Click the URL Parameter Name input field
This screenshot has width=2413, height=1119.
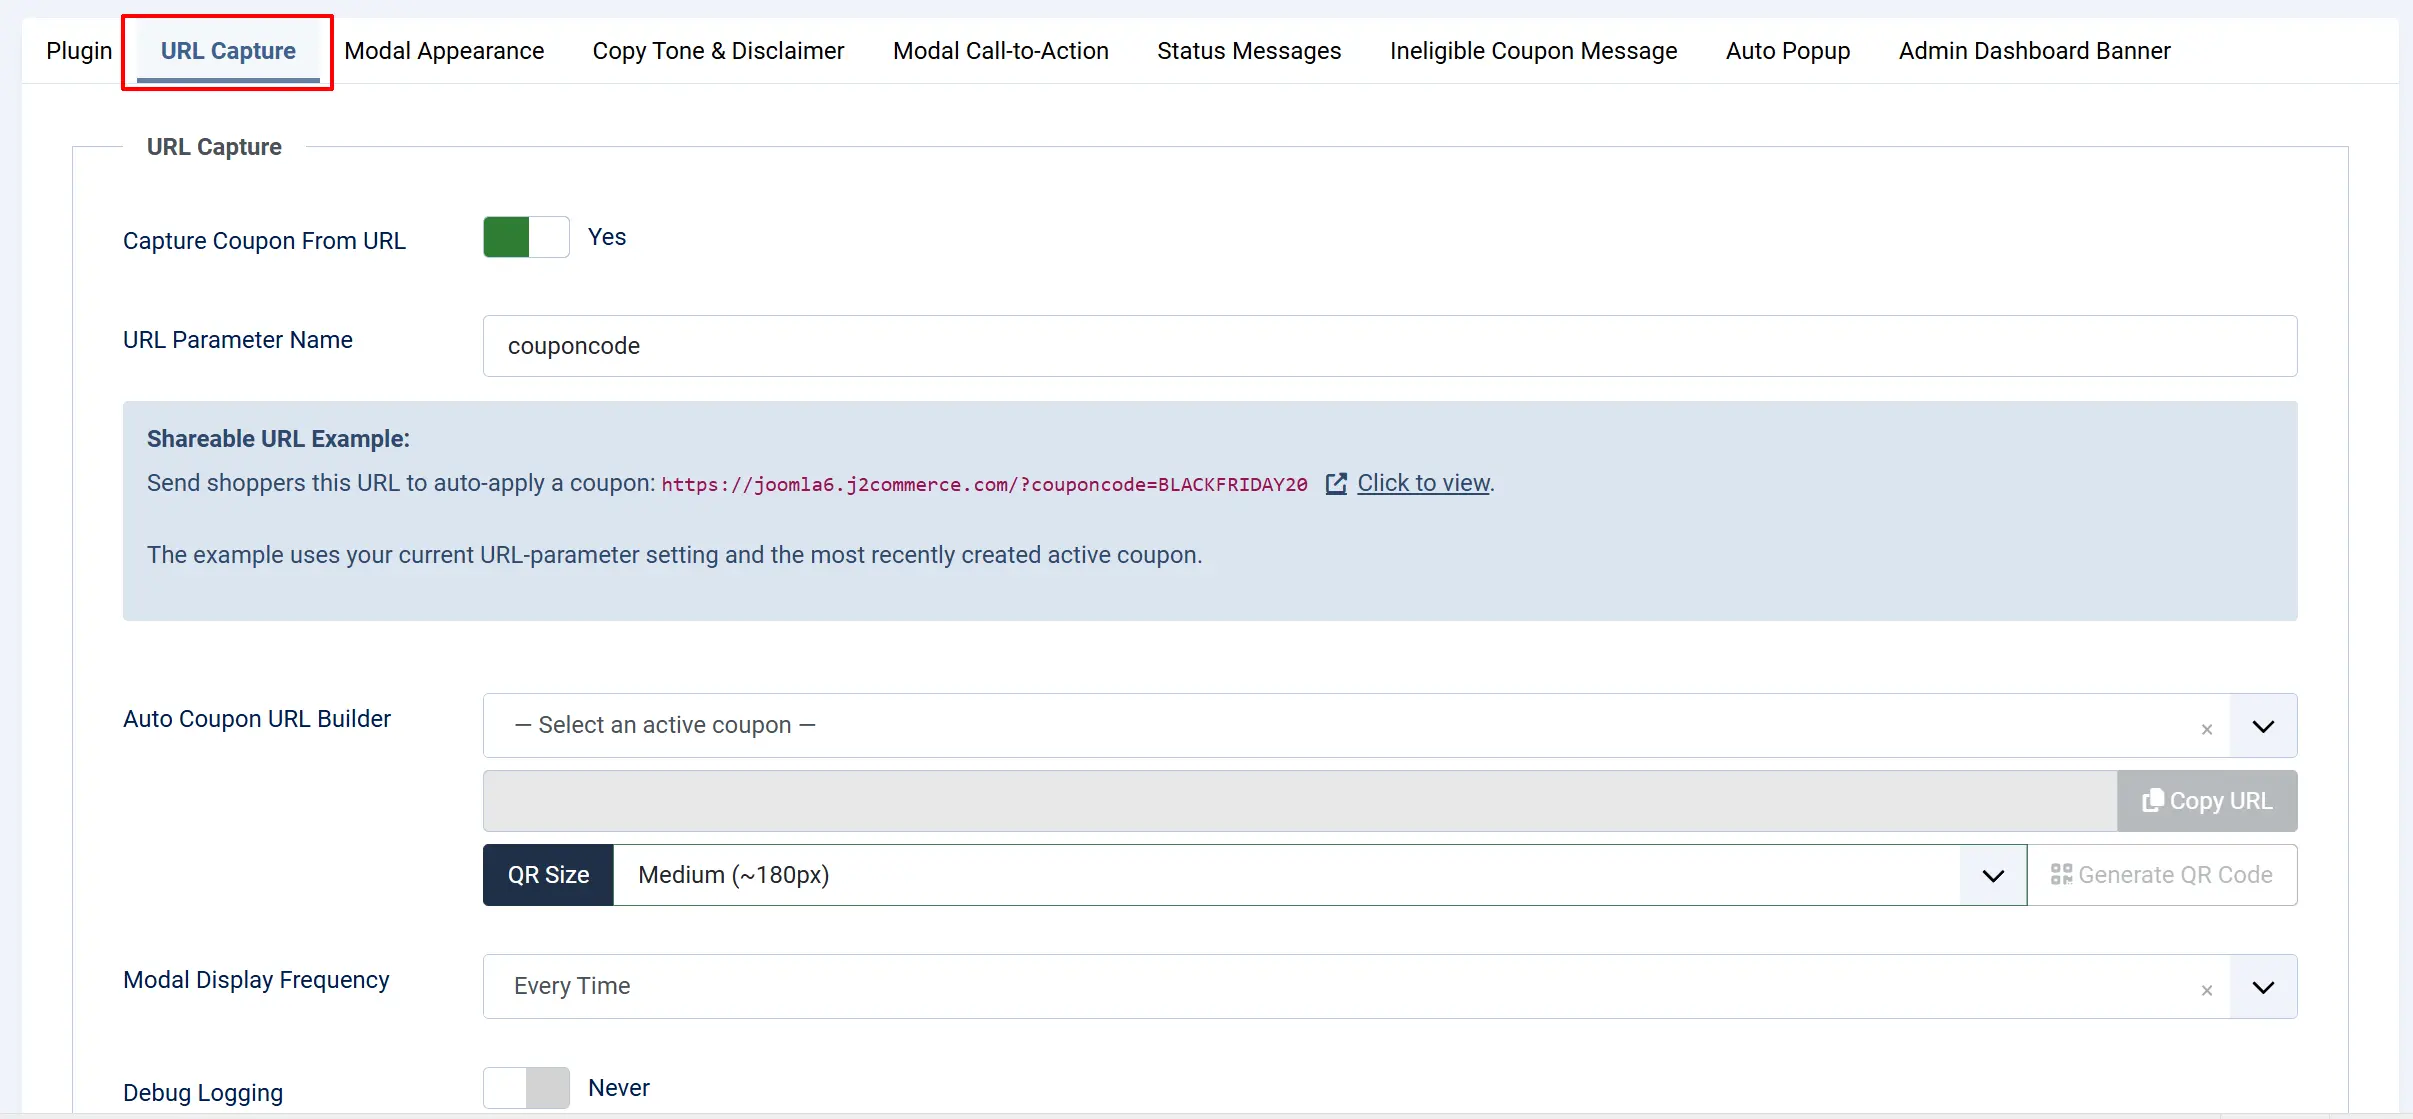click(1390, 346)
